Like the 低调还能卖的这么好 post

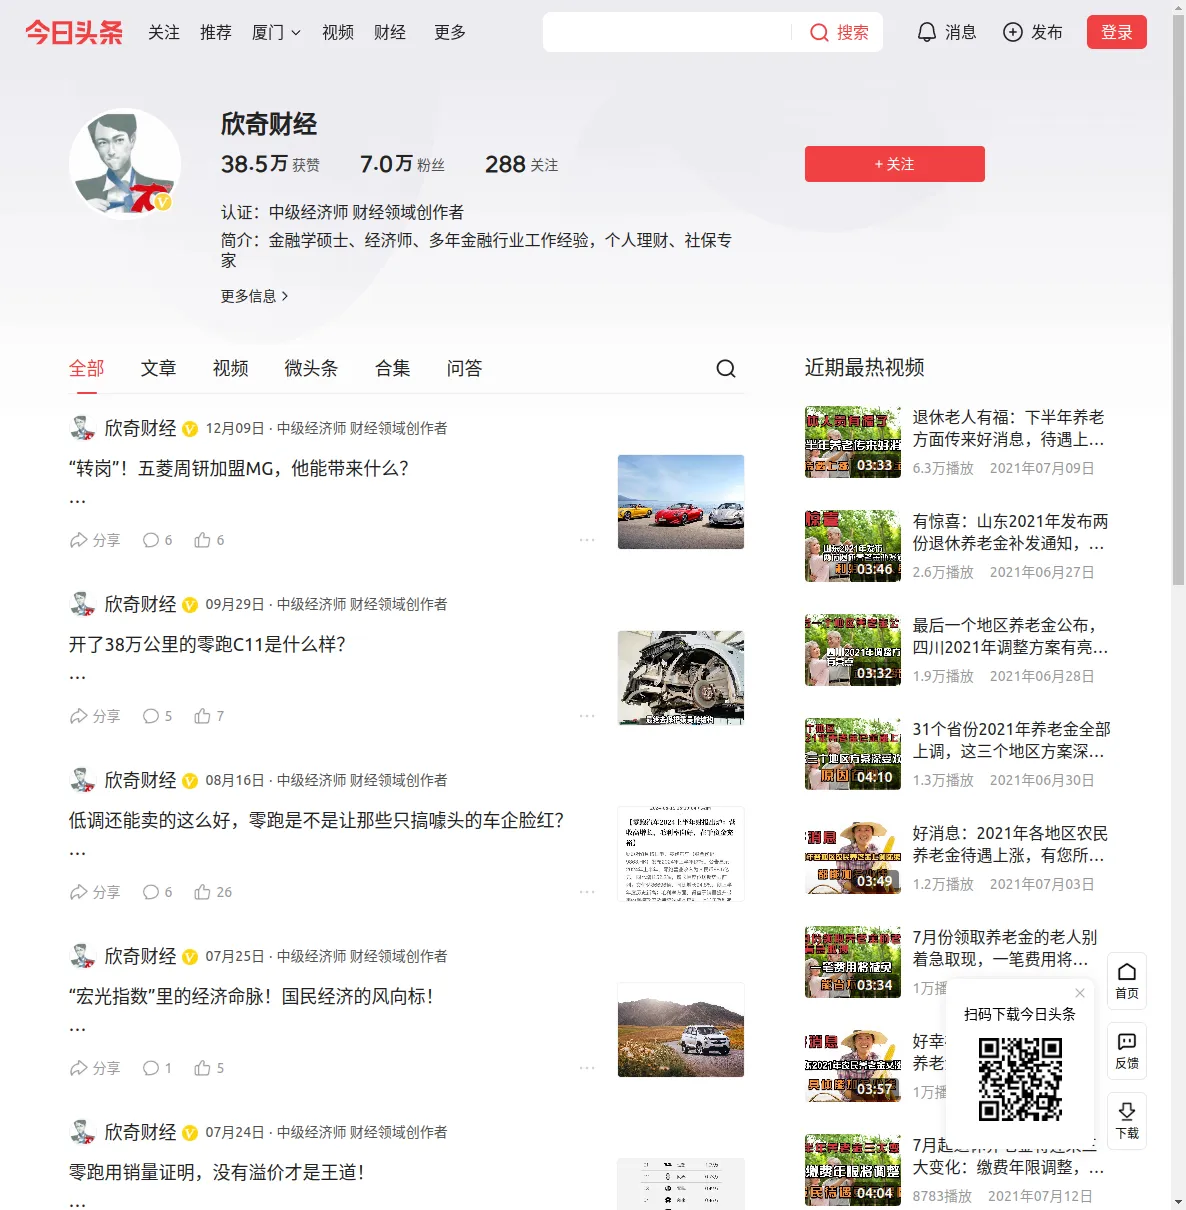click(x=214, y=892)
